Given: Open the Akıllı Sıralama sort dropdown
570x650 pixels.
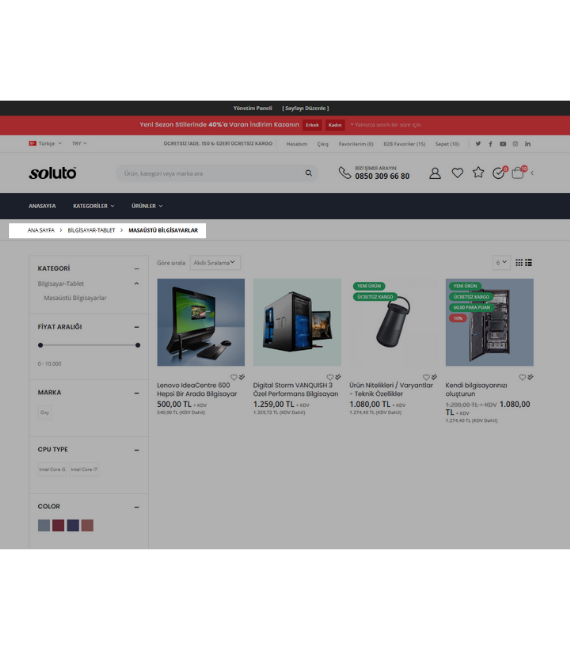Looking at the screenshot, I should tap(215, 263).
